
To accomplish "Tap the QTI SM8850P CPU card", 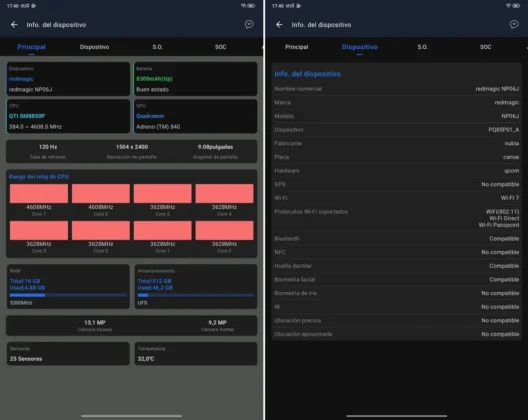I will (68, 116).
